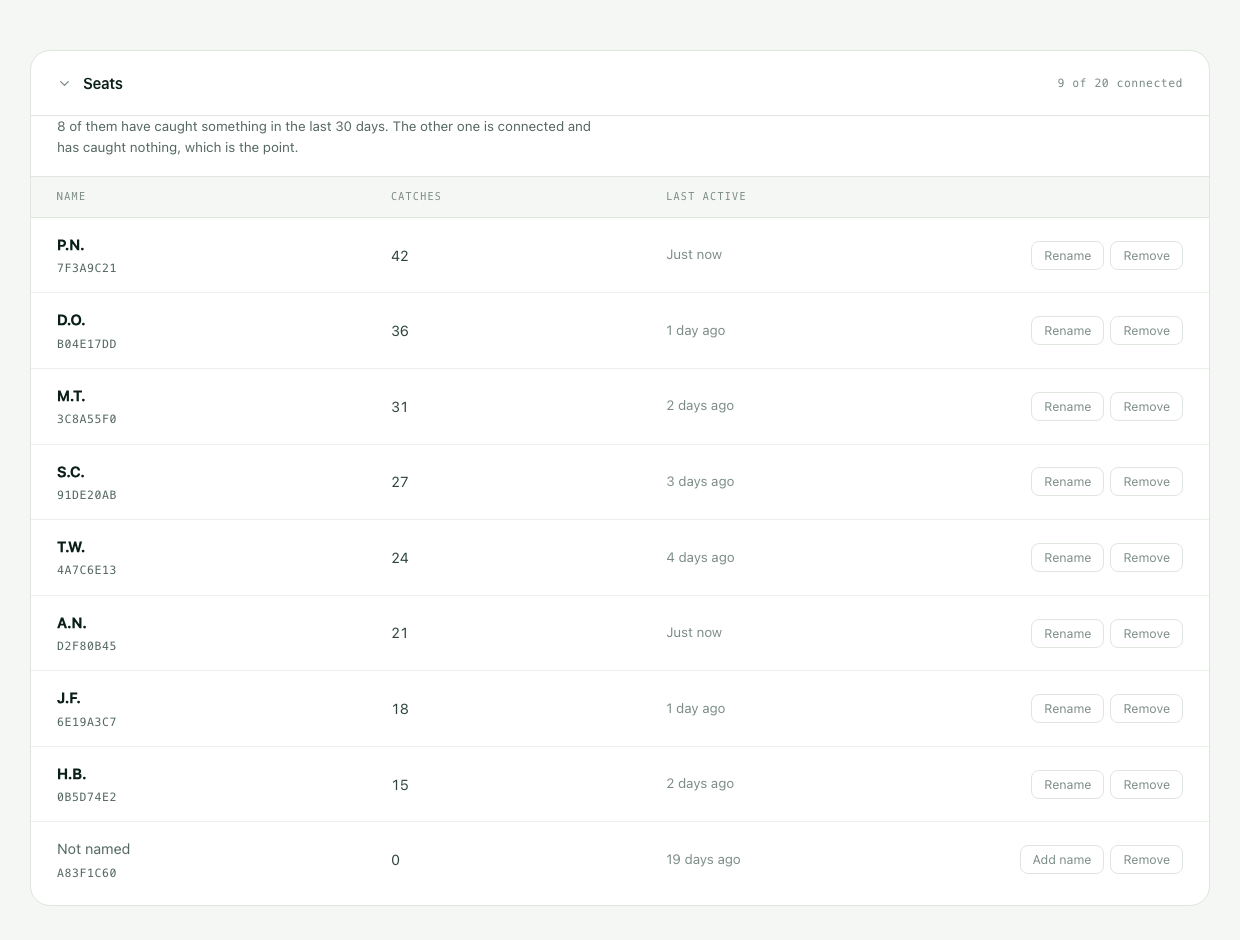
Task: Select the name D.O.
Action: pos(71,320)
